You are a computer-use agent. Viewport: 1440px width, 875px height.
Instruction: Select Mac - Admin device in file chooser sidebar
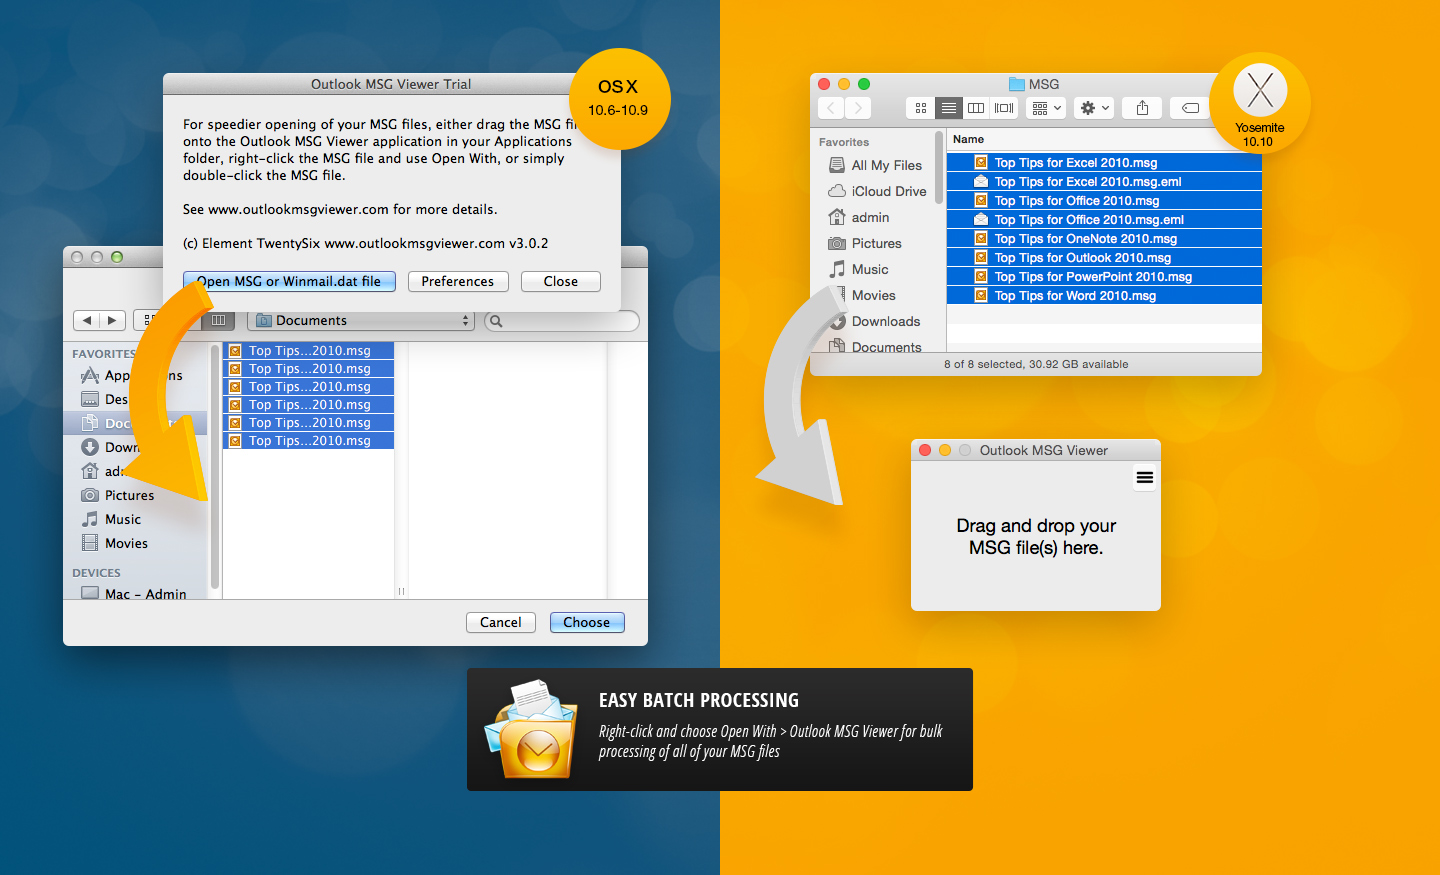(x=134, y=593)
